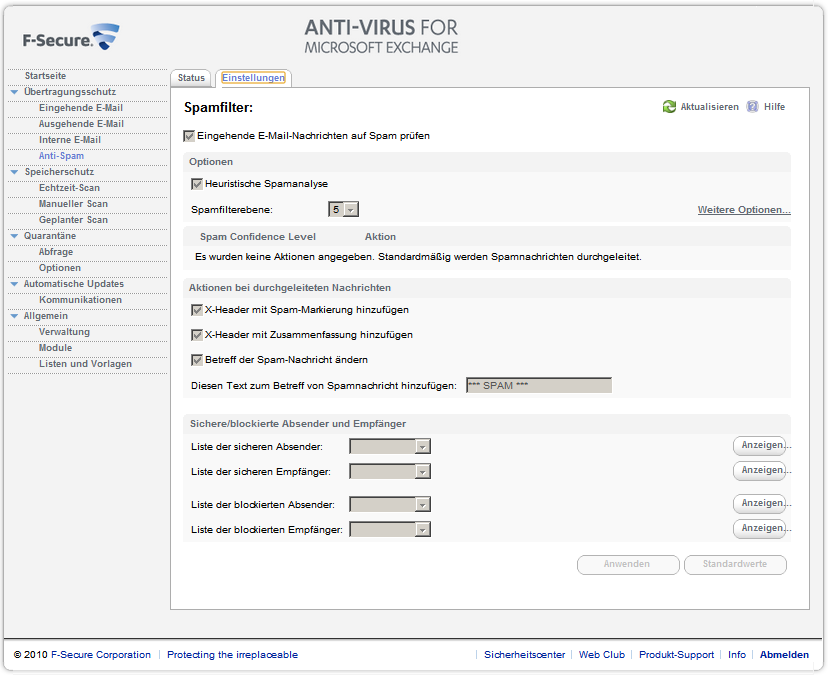This screenshot has width=828, height=675.
Task: Switch to the Status tab
Action: pyautogui.click(x=191, y=78)
